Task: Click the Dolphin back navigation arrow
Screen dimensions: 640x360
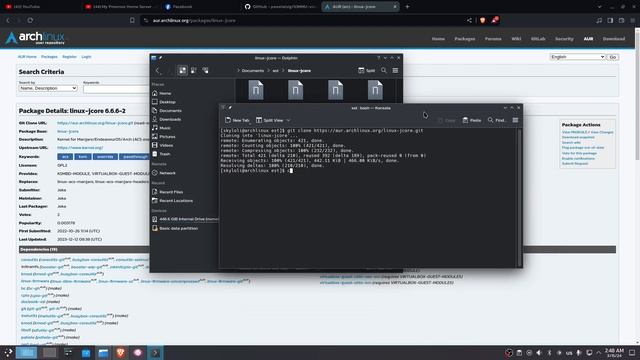Action: pos(158,71)
